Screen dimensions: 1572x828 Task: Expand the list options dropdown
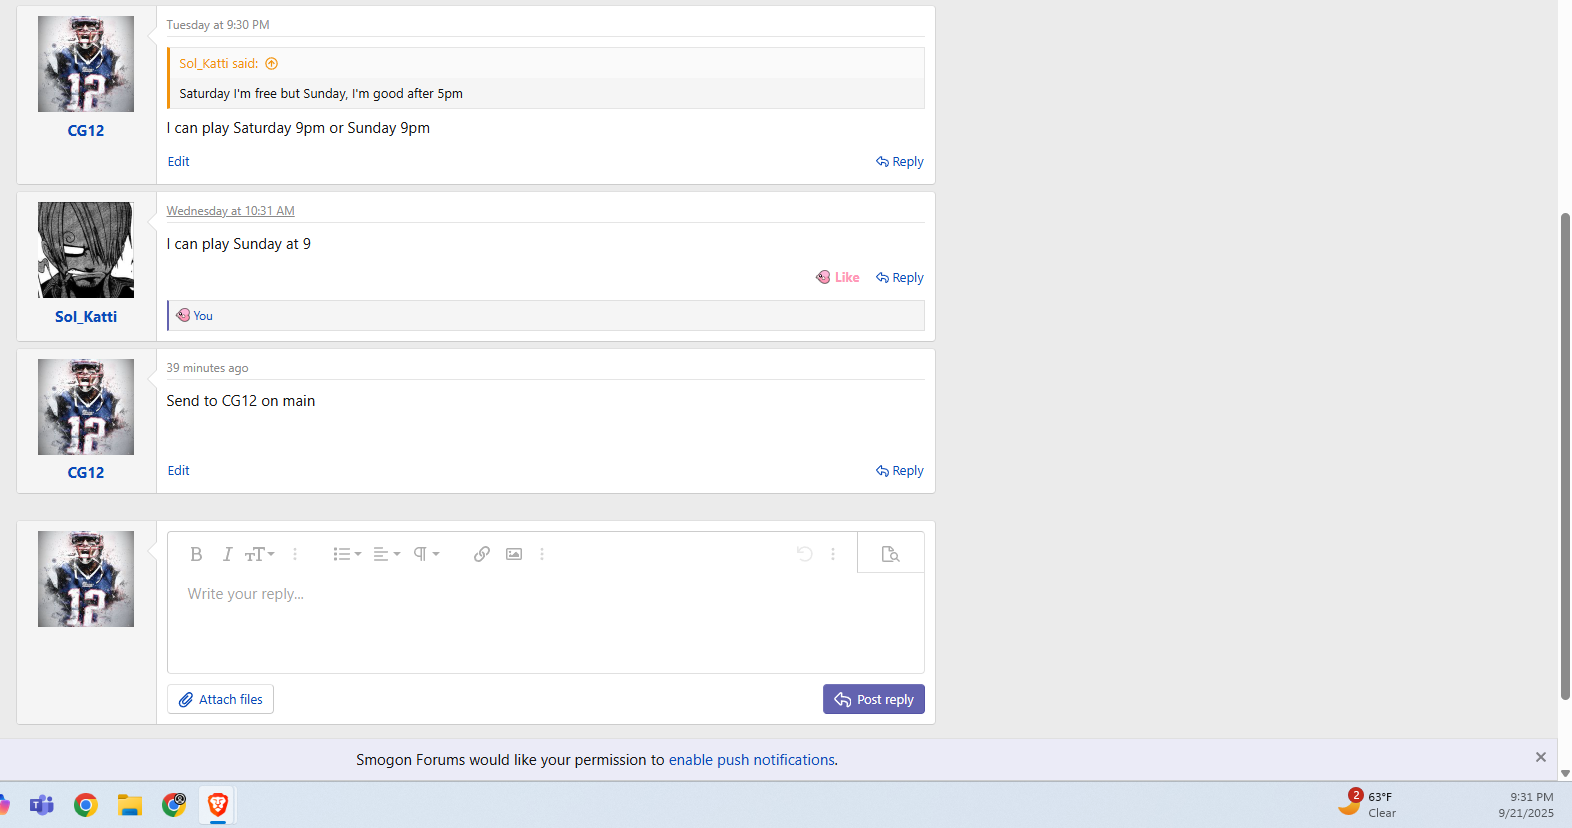click(x=347, y=554)
